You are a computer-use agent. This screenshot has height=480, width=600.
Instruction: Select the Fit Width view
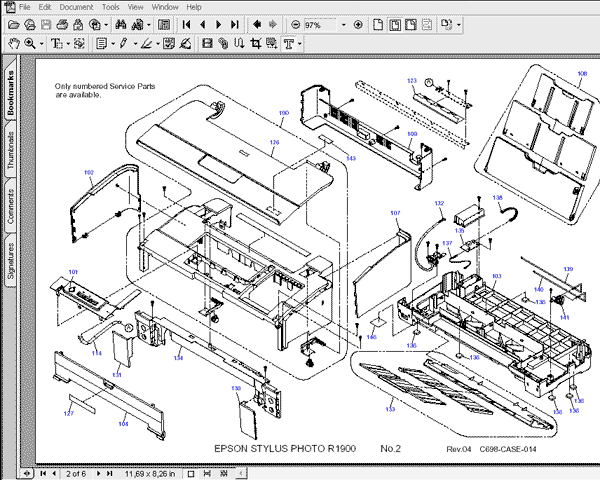(411, 25)
